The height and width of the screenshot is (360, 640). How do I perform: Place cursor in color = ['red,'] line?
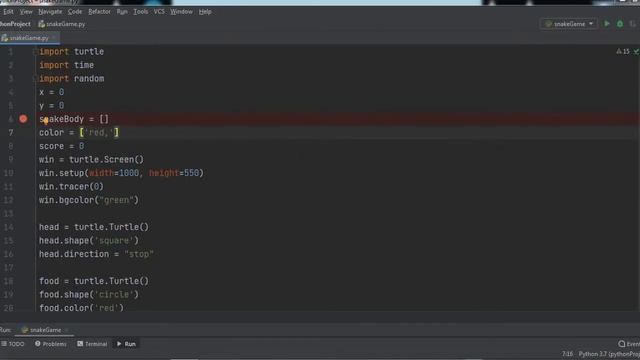click(x=79, y=133)
